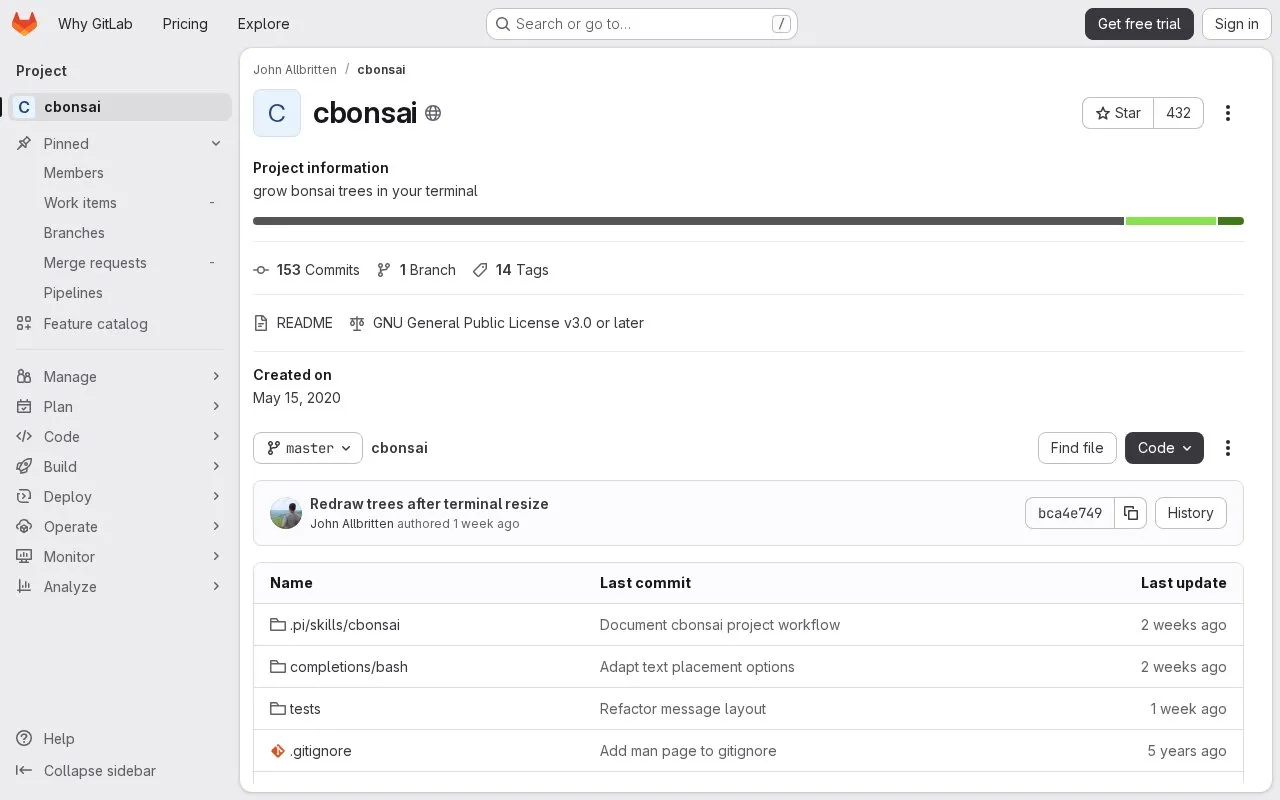Screen dimensions: 1280x800
Task: Open repository actions kebab next to Code button
Action: (x=1228, y=448)
